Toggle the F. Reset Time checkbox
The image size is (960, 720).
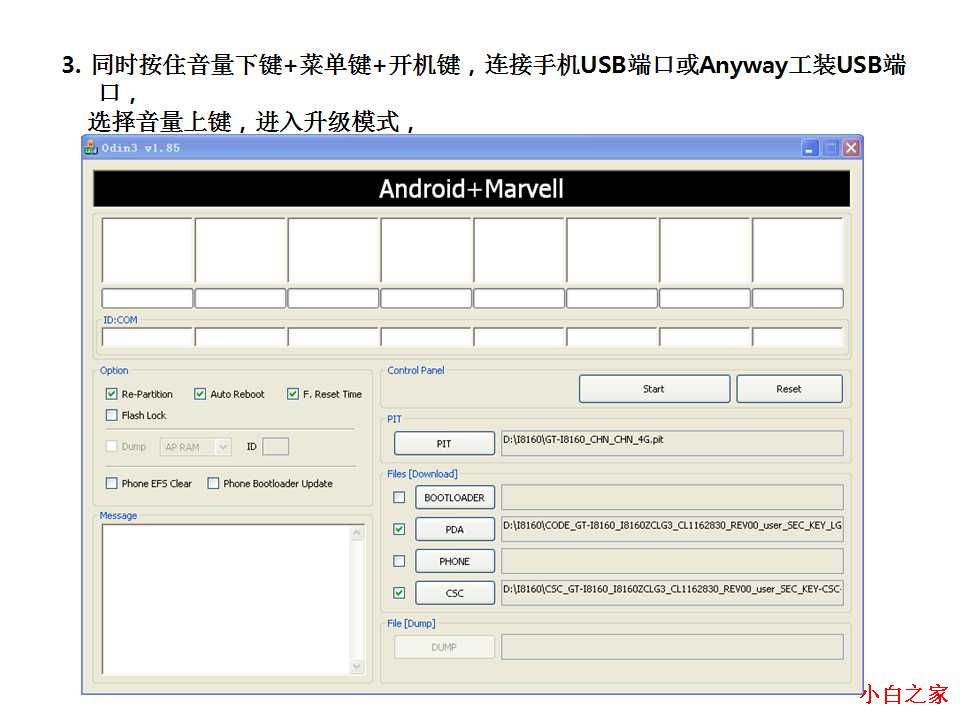[293, 394]
